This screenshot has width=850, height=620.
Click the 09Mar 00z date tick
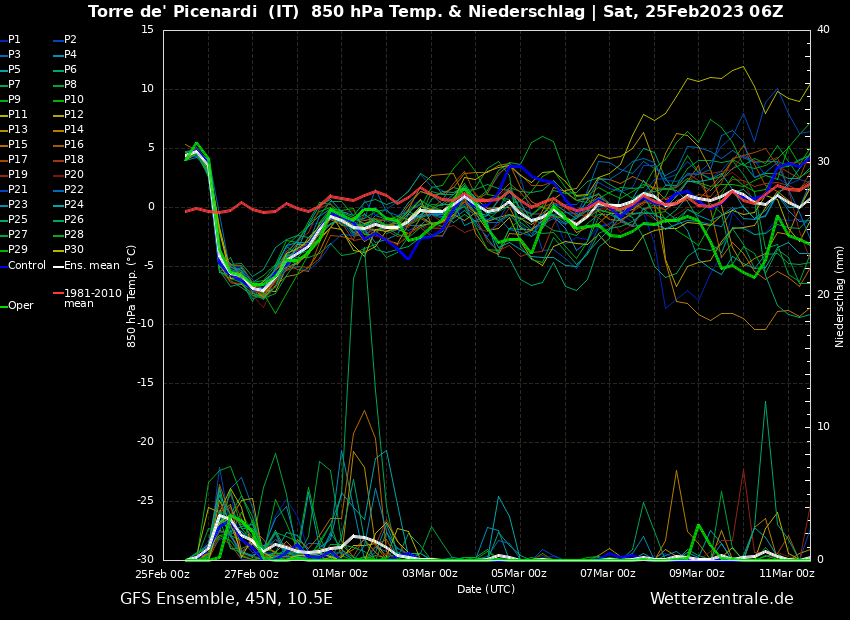click(697, 573)
